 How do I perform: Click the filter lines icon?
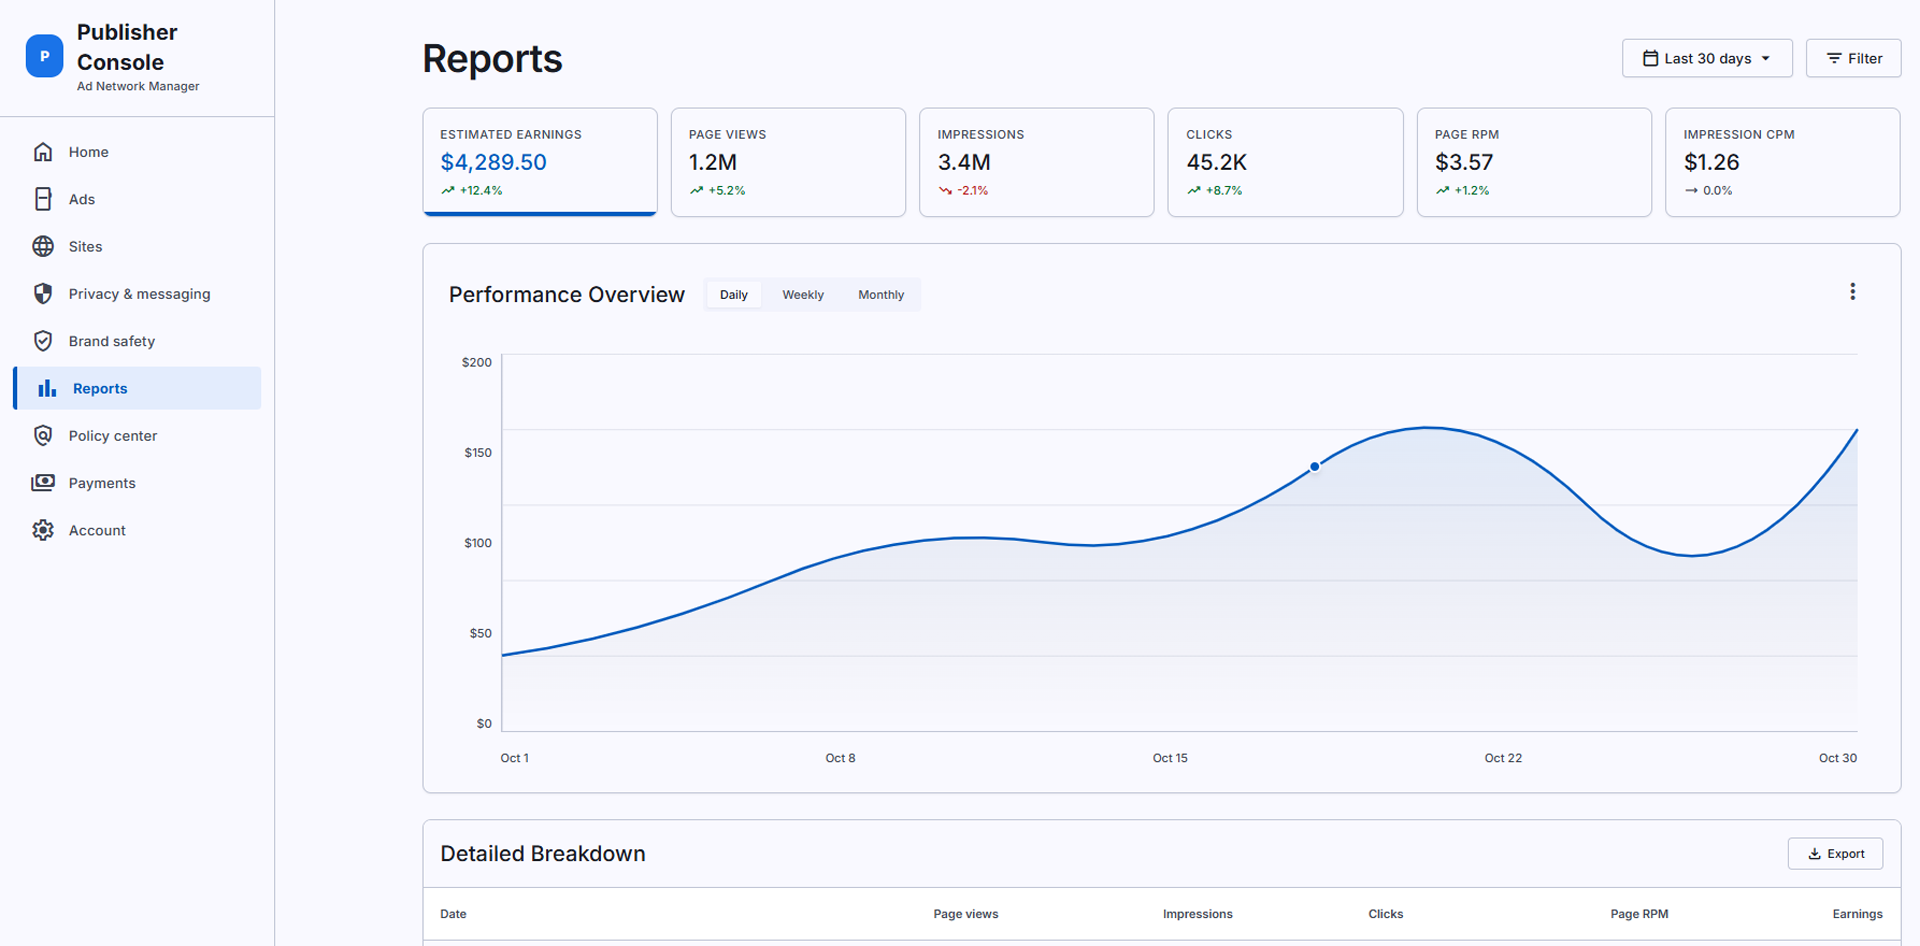click(x=1834, y=58)
